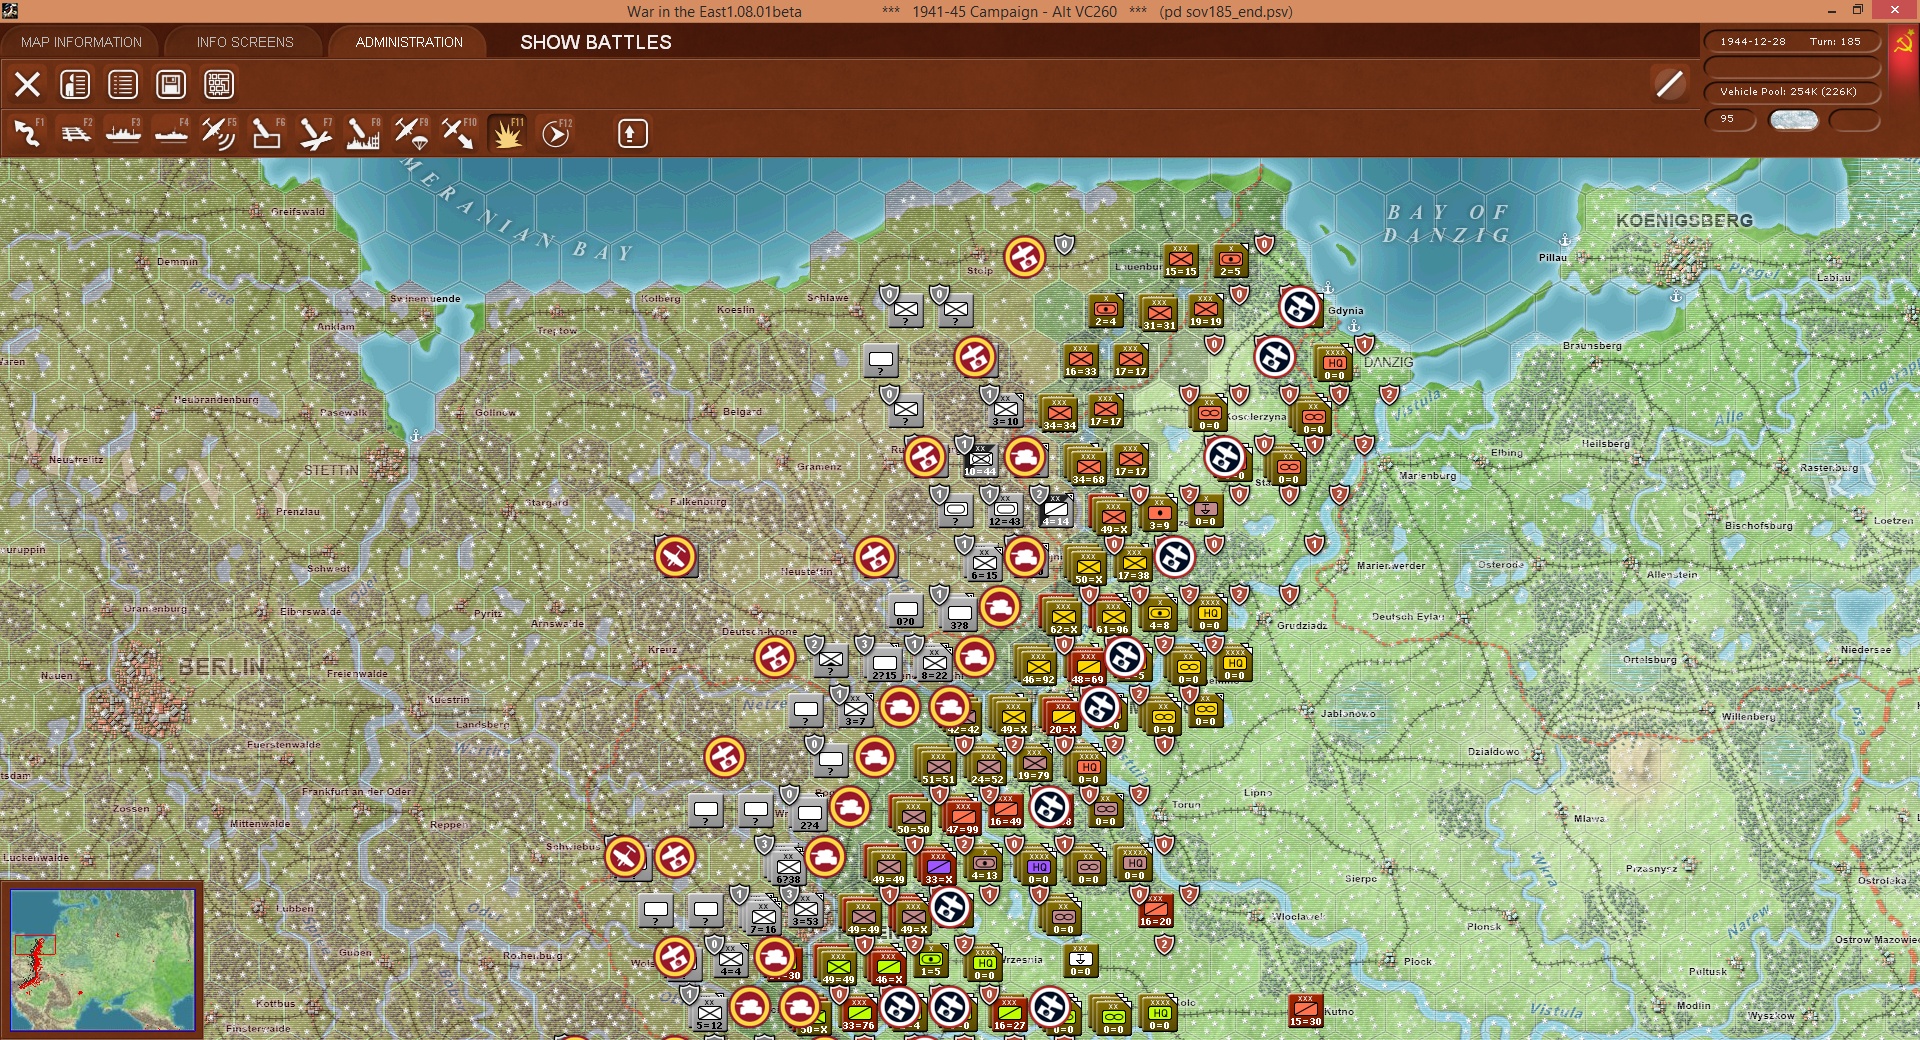
Task: Select the unit counter labeled 46=92
Action: [x=1038, y=667]
